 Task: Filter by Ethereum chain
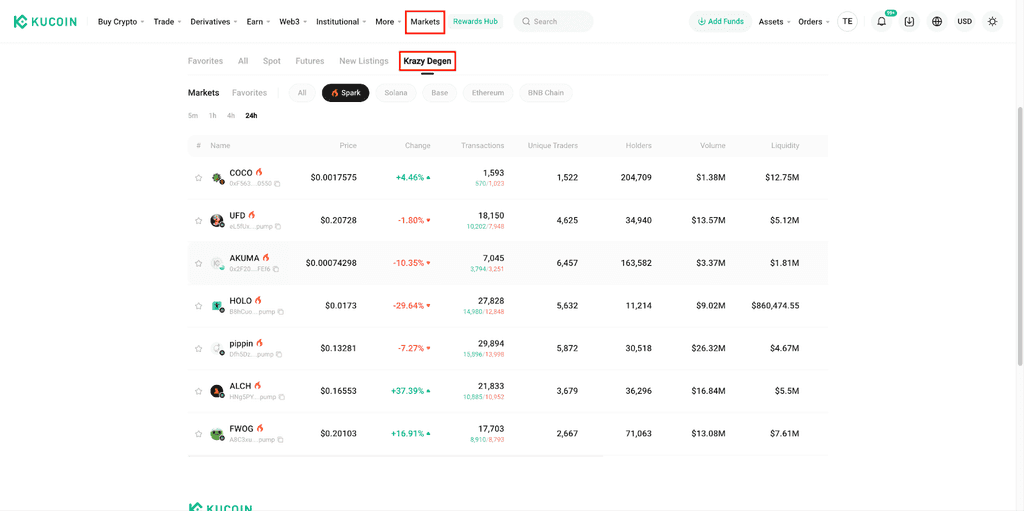[488, 93]
